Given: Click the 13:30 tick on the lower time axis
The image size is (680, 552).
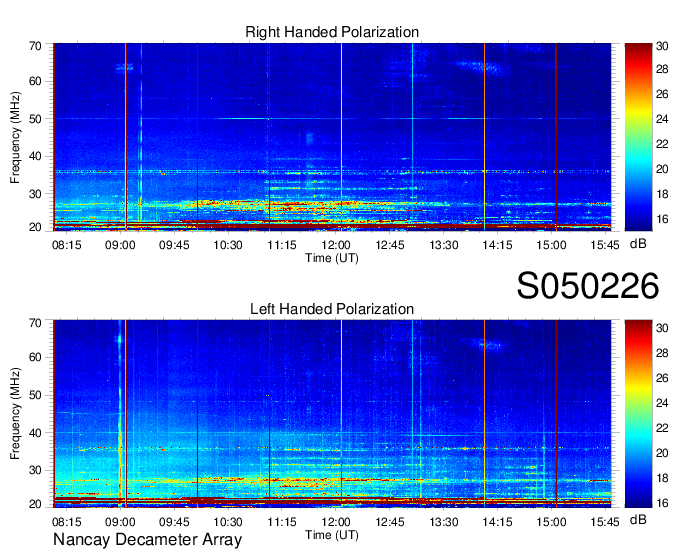Looking at the screenshot, I should point(444,522).
